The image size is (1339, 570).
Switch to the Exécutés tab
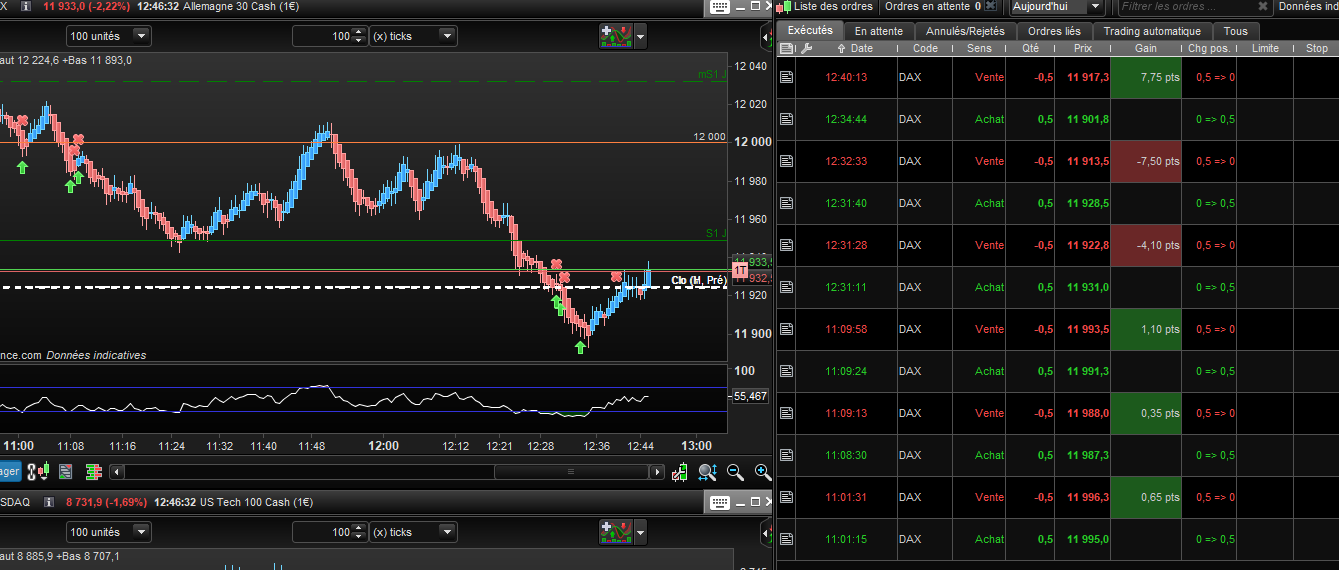810,30
